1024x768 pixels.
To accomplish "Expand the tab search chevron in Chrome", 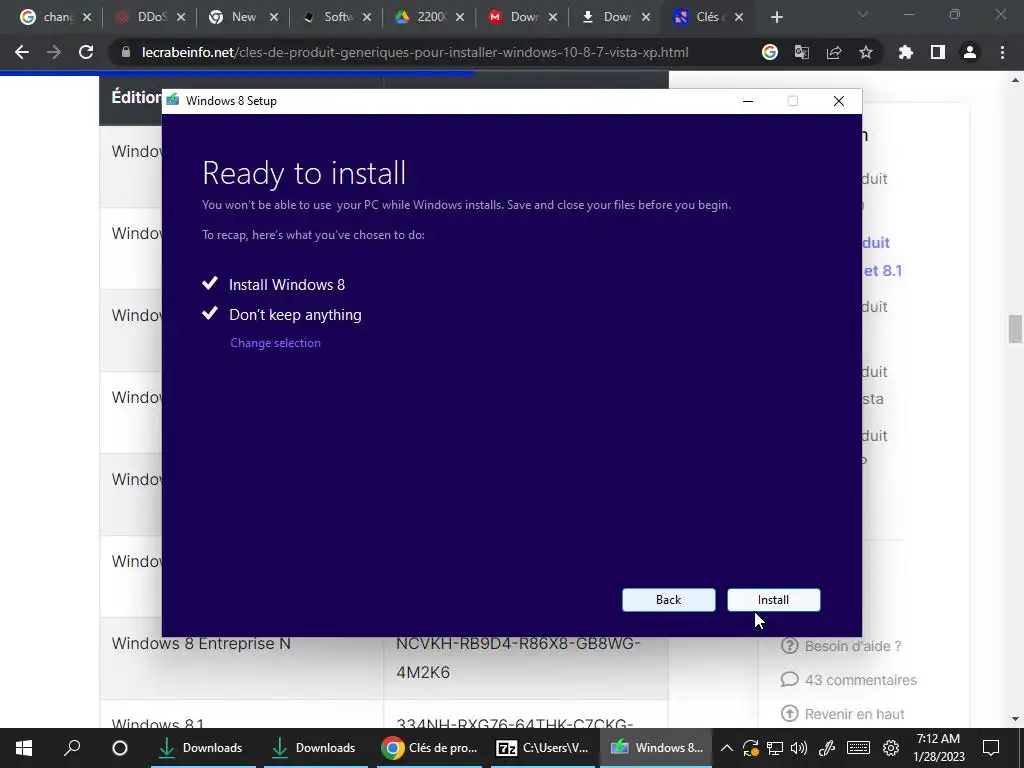I will [x=863, y=14].
